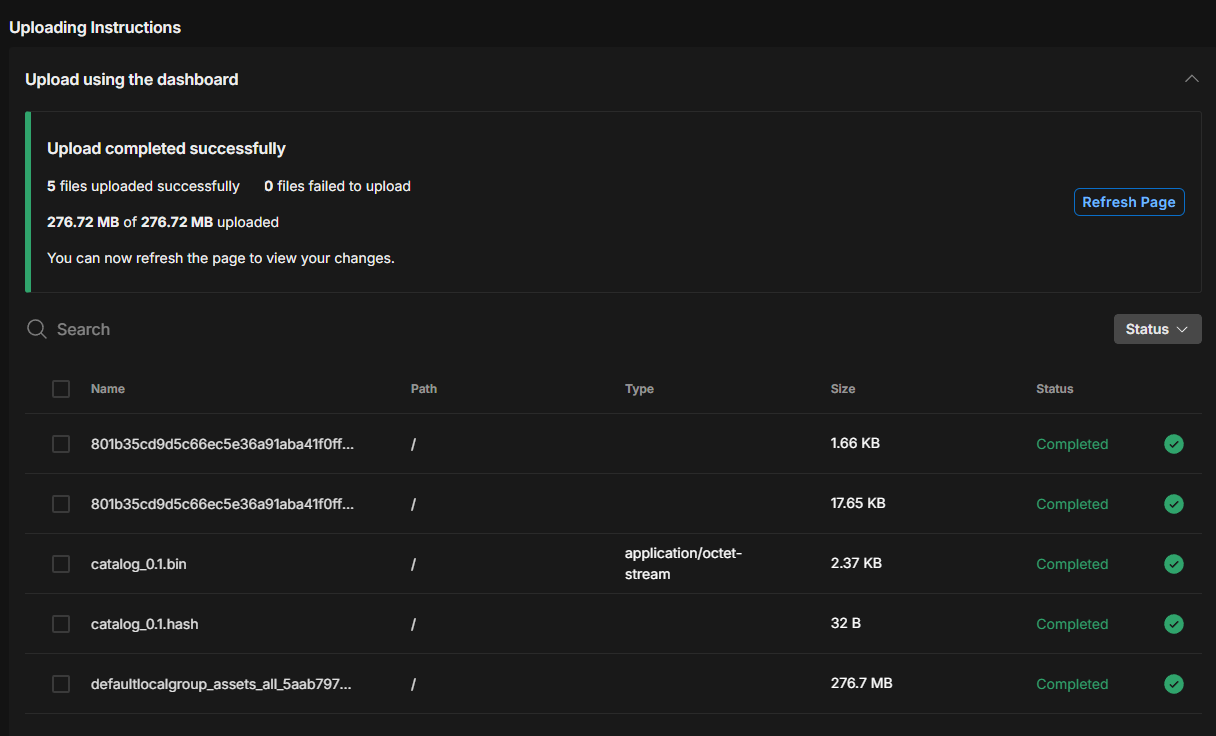The height and width of the screenshot is (736, 1216).
Task: Check the catalog_0.1.bin row checkbox
Action: 61,564
